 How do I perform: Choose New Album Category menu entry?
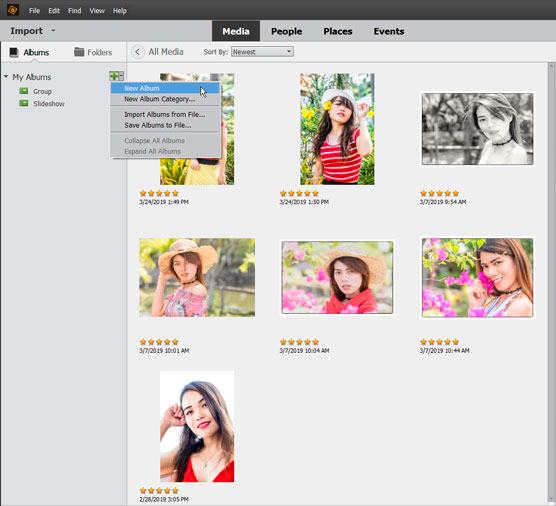tap(165, 99)
